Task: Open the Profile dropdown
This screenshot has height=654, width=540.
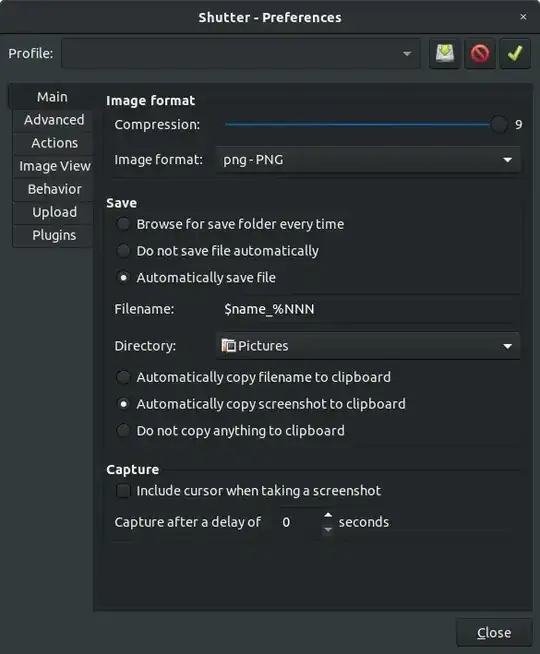Action: click(241, 53)
